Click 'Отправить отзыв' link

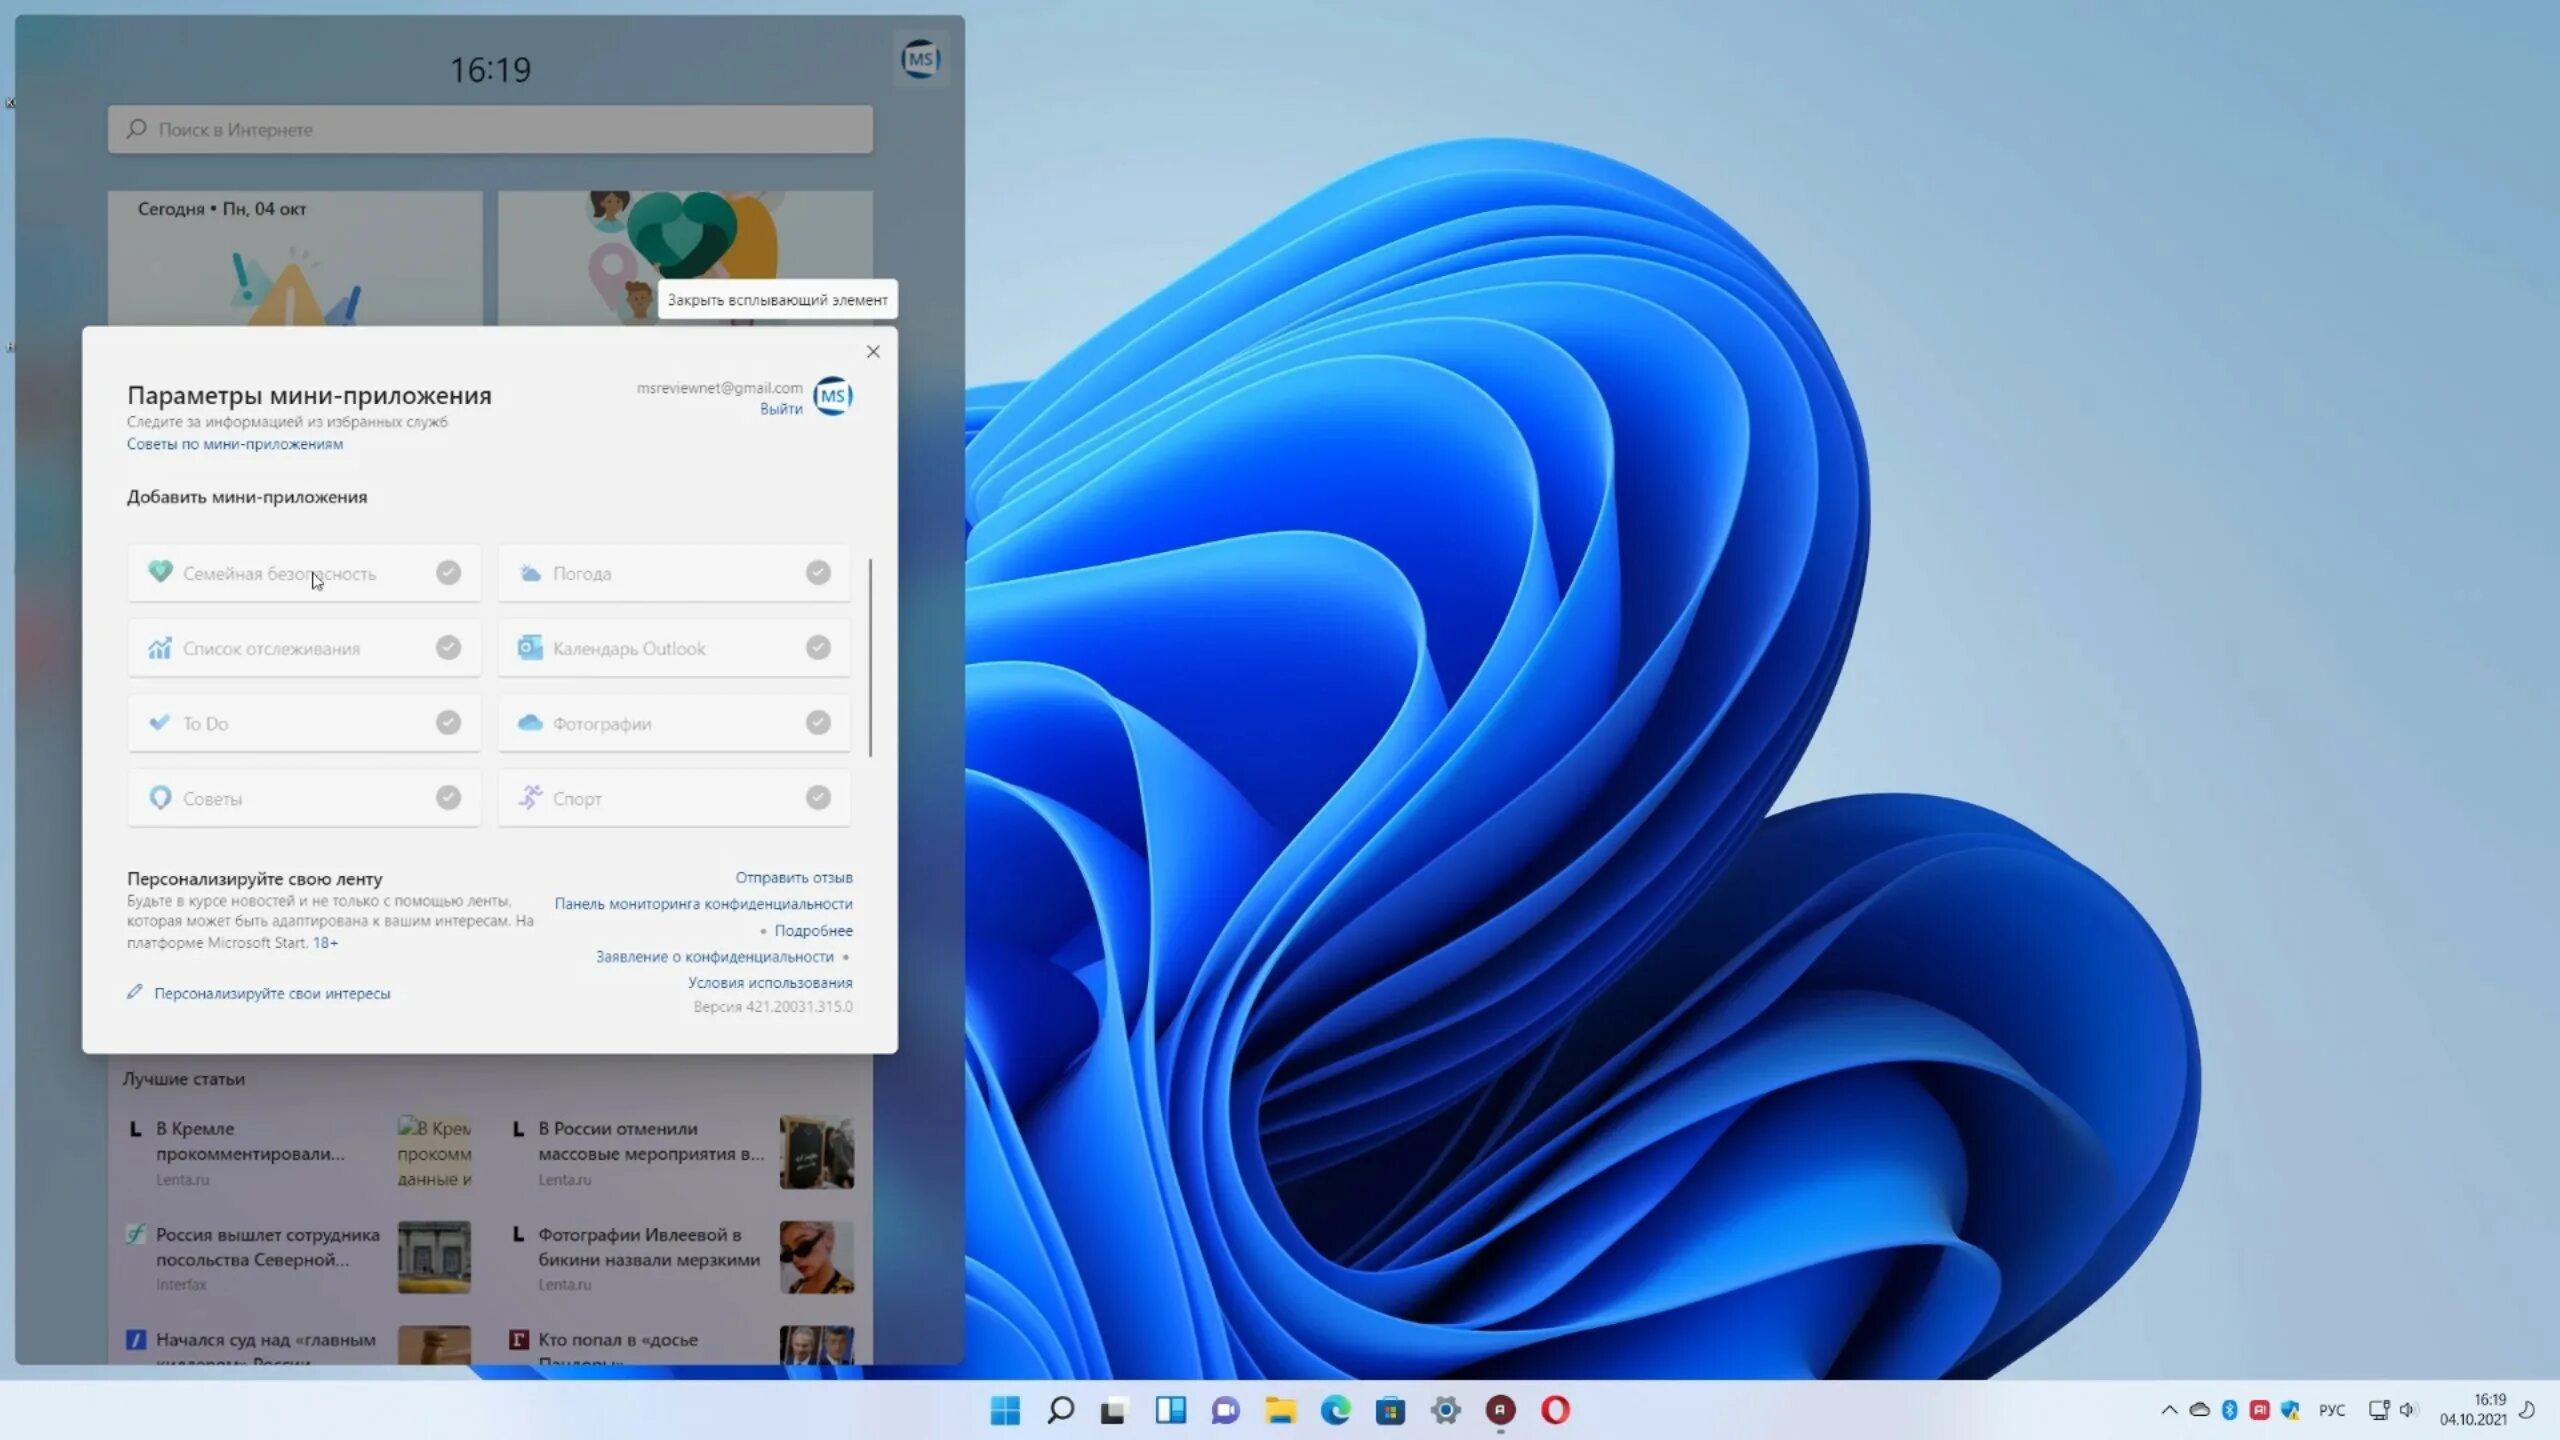pyautogui.click(x=795, y=877)
